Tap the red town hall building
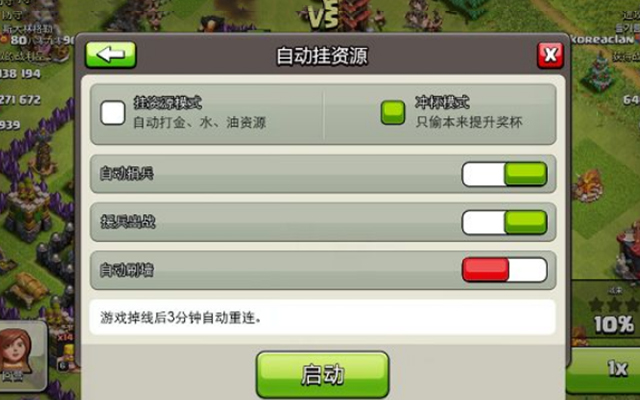The image size is (640, 400). click(x=629, y=251)
